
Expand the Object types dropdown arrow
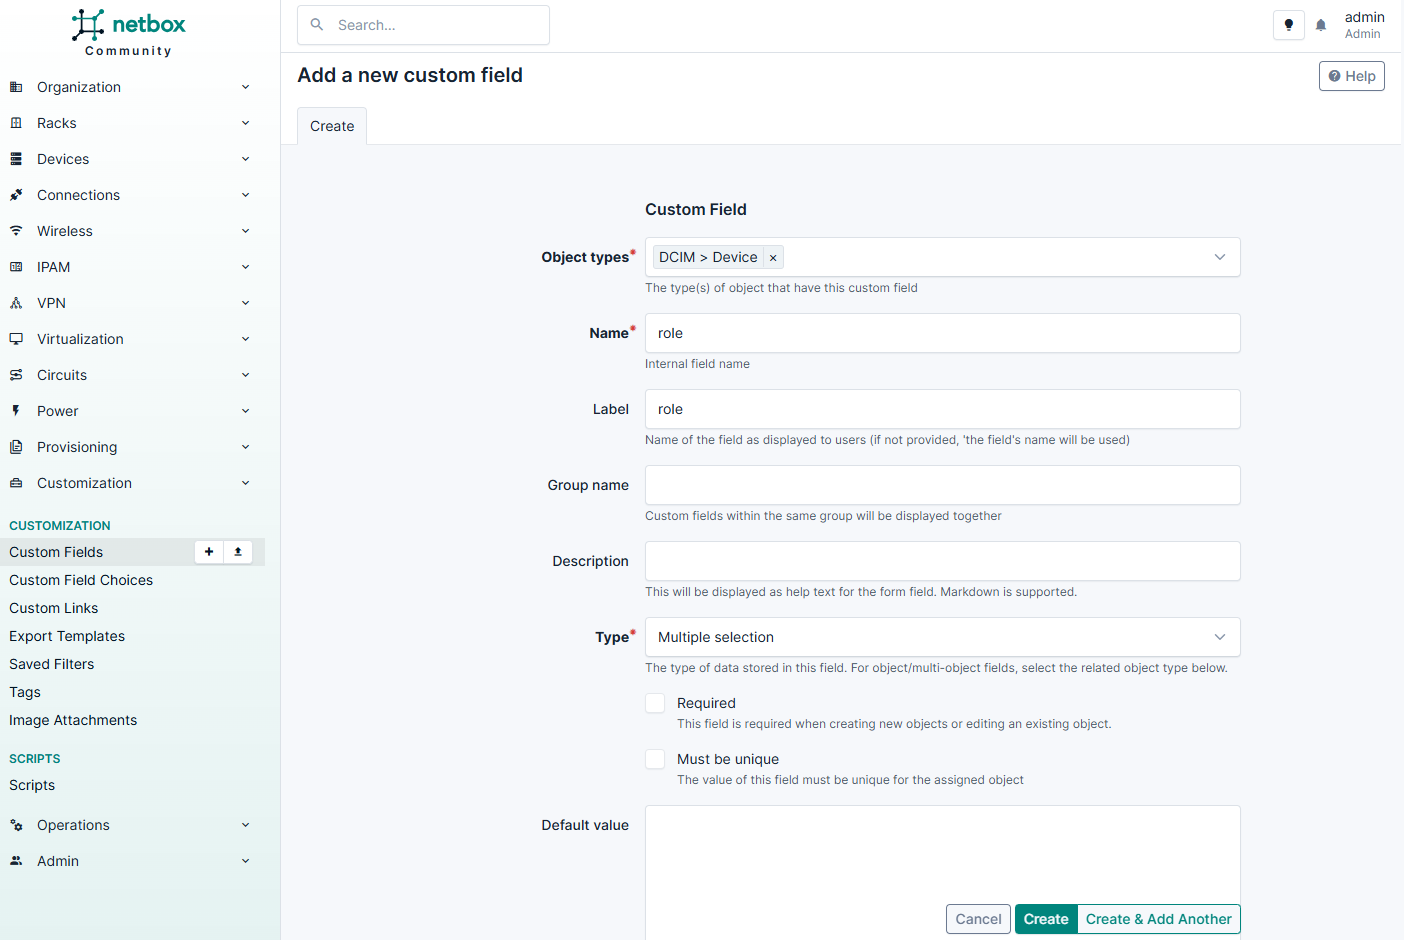(1219, 257)
